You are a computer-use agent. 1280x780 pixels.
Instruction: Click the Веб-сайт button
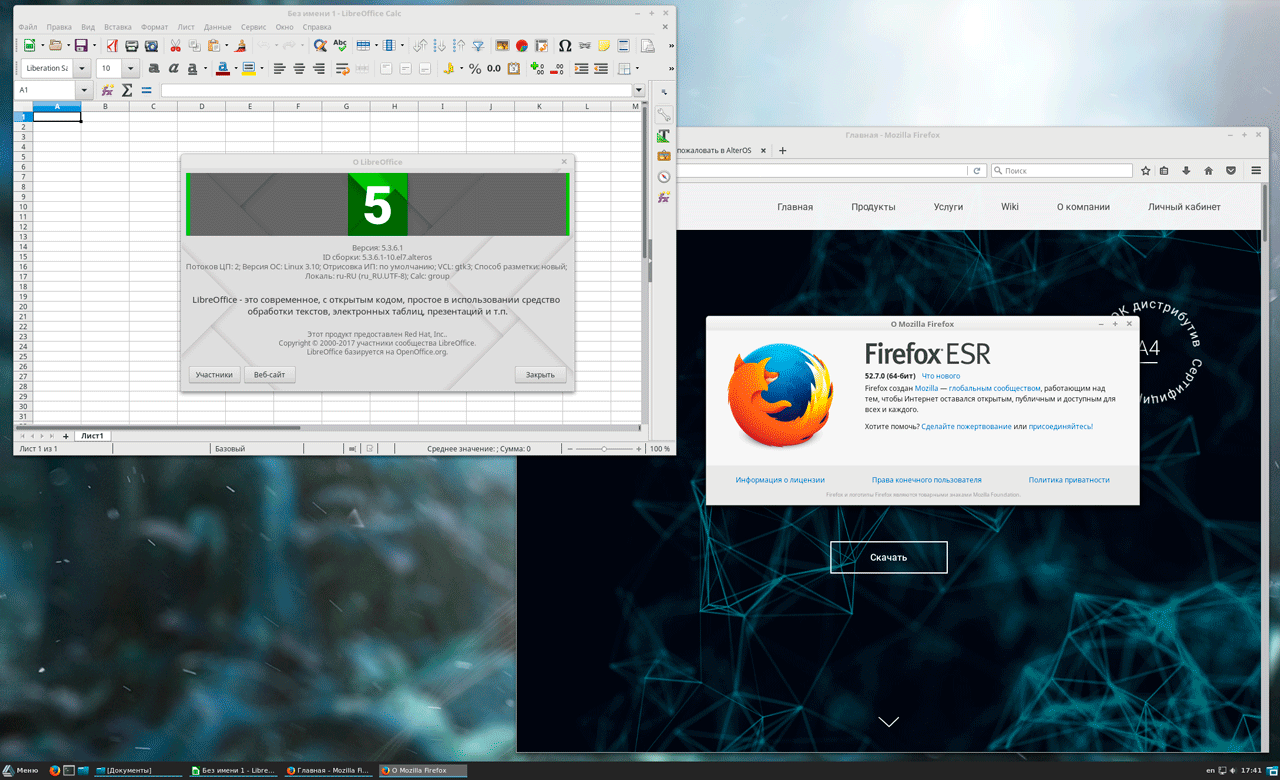tap(270, 375)
